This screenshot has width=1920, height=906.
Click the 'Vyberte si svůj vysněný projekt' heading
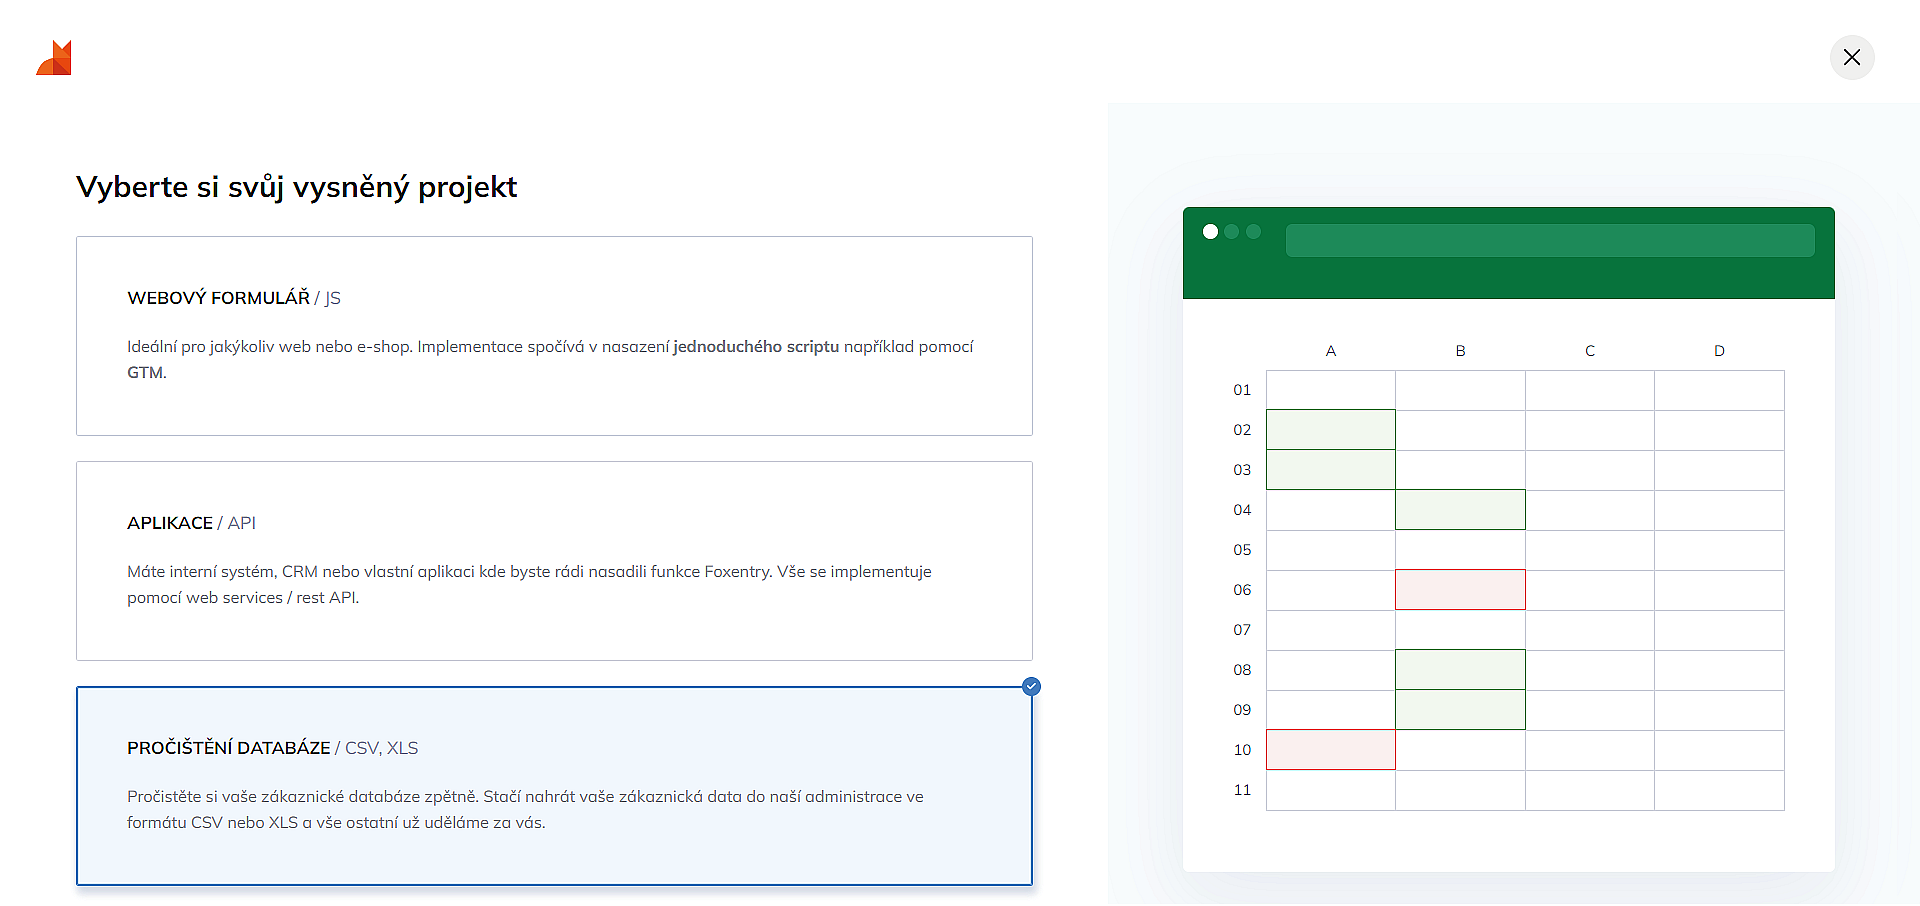(x=296, y=187)
